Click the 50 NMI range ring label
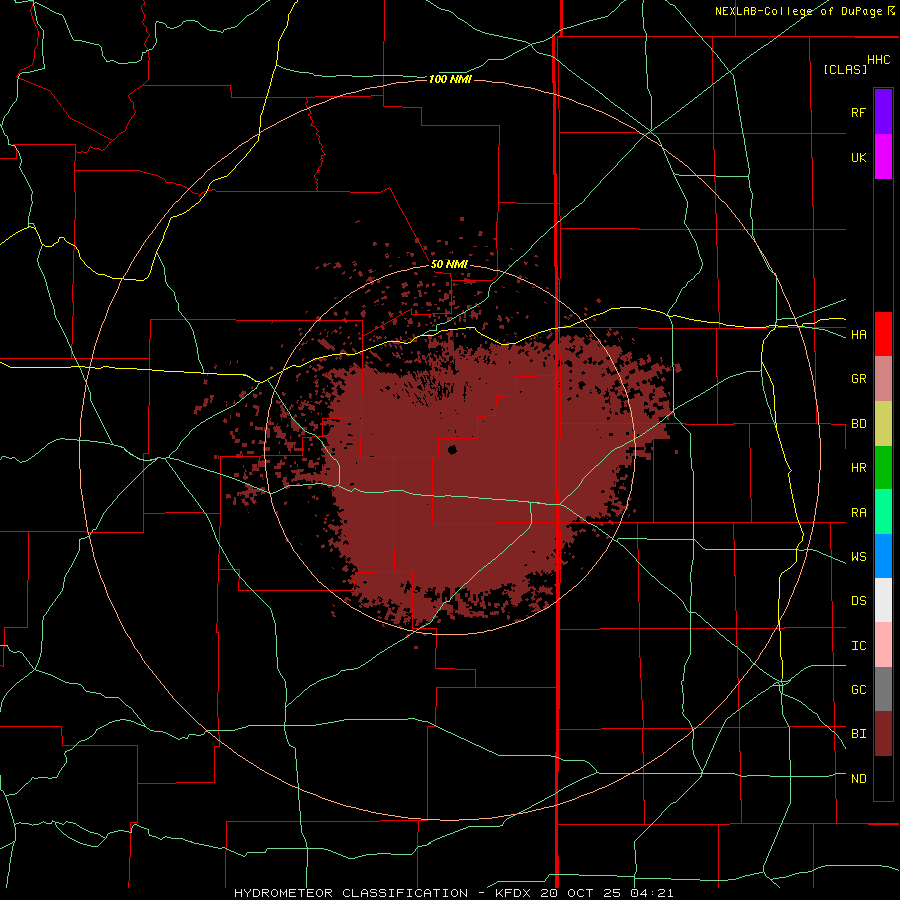This screenshot has height=900, width=900. tap(449, 265)
